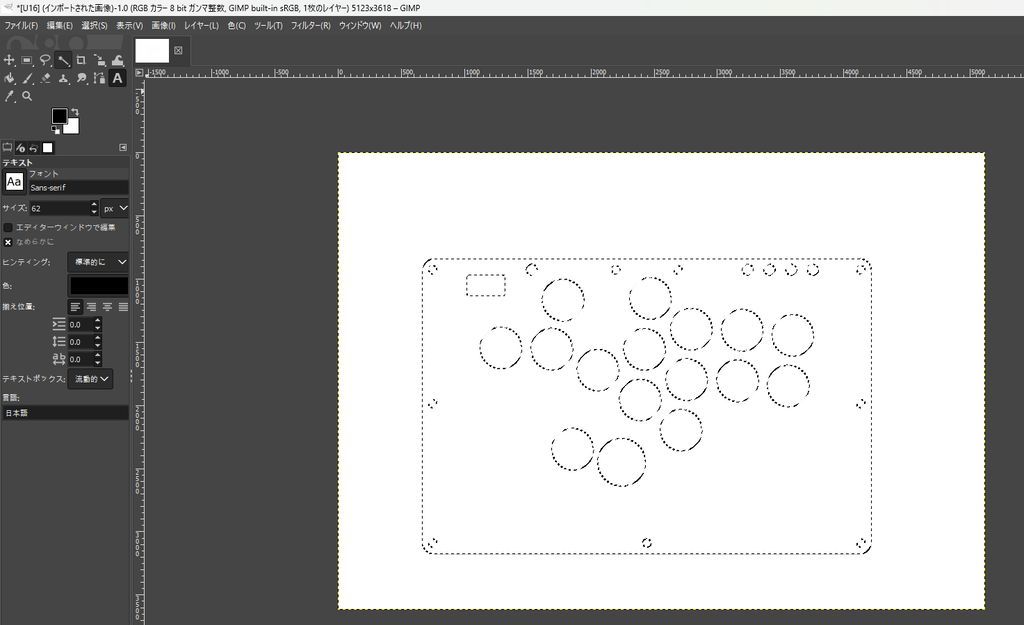Increase text size with up arrow
This screenshot has width=1024, height=625.
click(94, 204)
